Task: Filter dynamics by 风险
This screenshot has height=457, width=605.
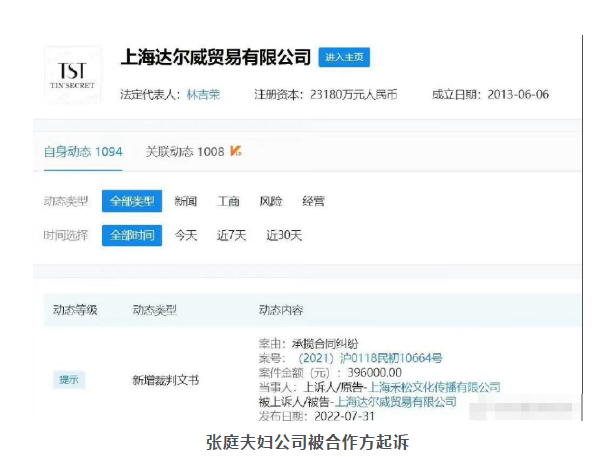Action: (271, 201)
